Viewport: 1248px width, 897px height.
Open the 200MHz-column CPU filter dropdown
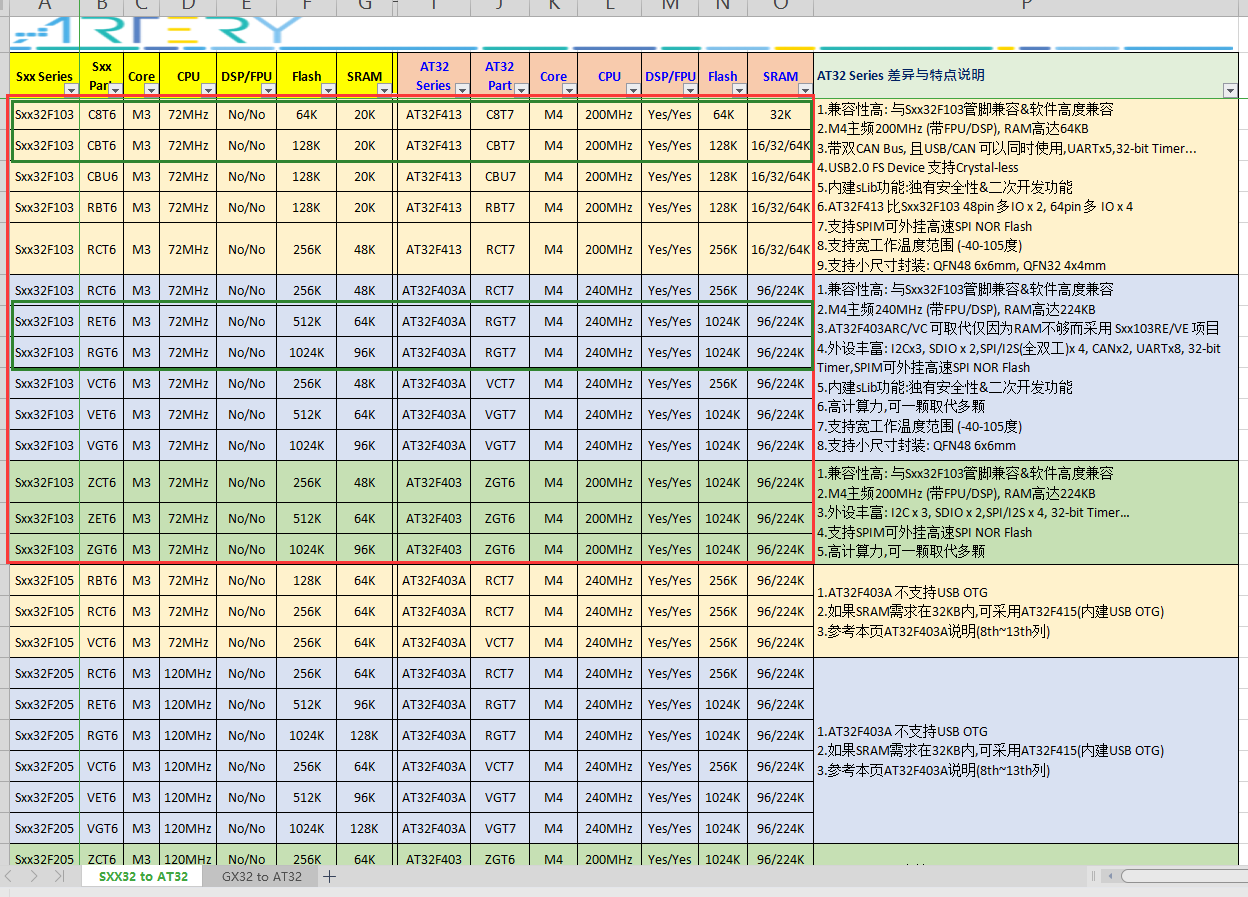coord(631,90)
